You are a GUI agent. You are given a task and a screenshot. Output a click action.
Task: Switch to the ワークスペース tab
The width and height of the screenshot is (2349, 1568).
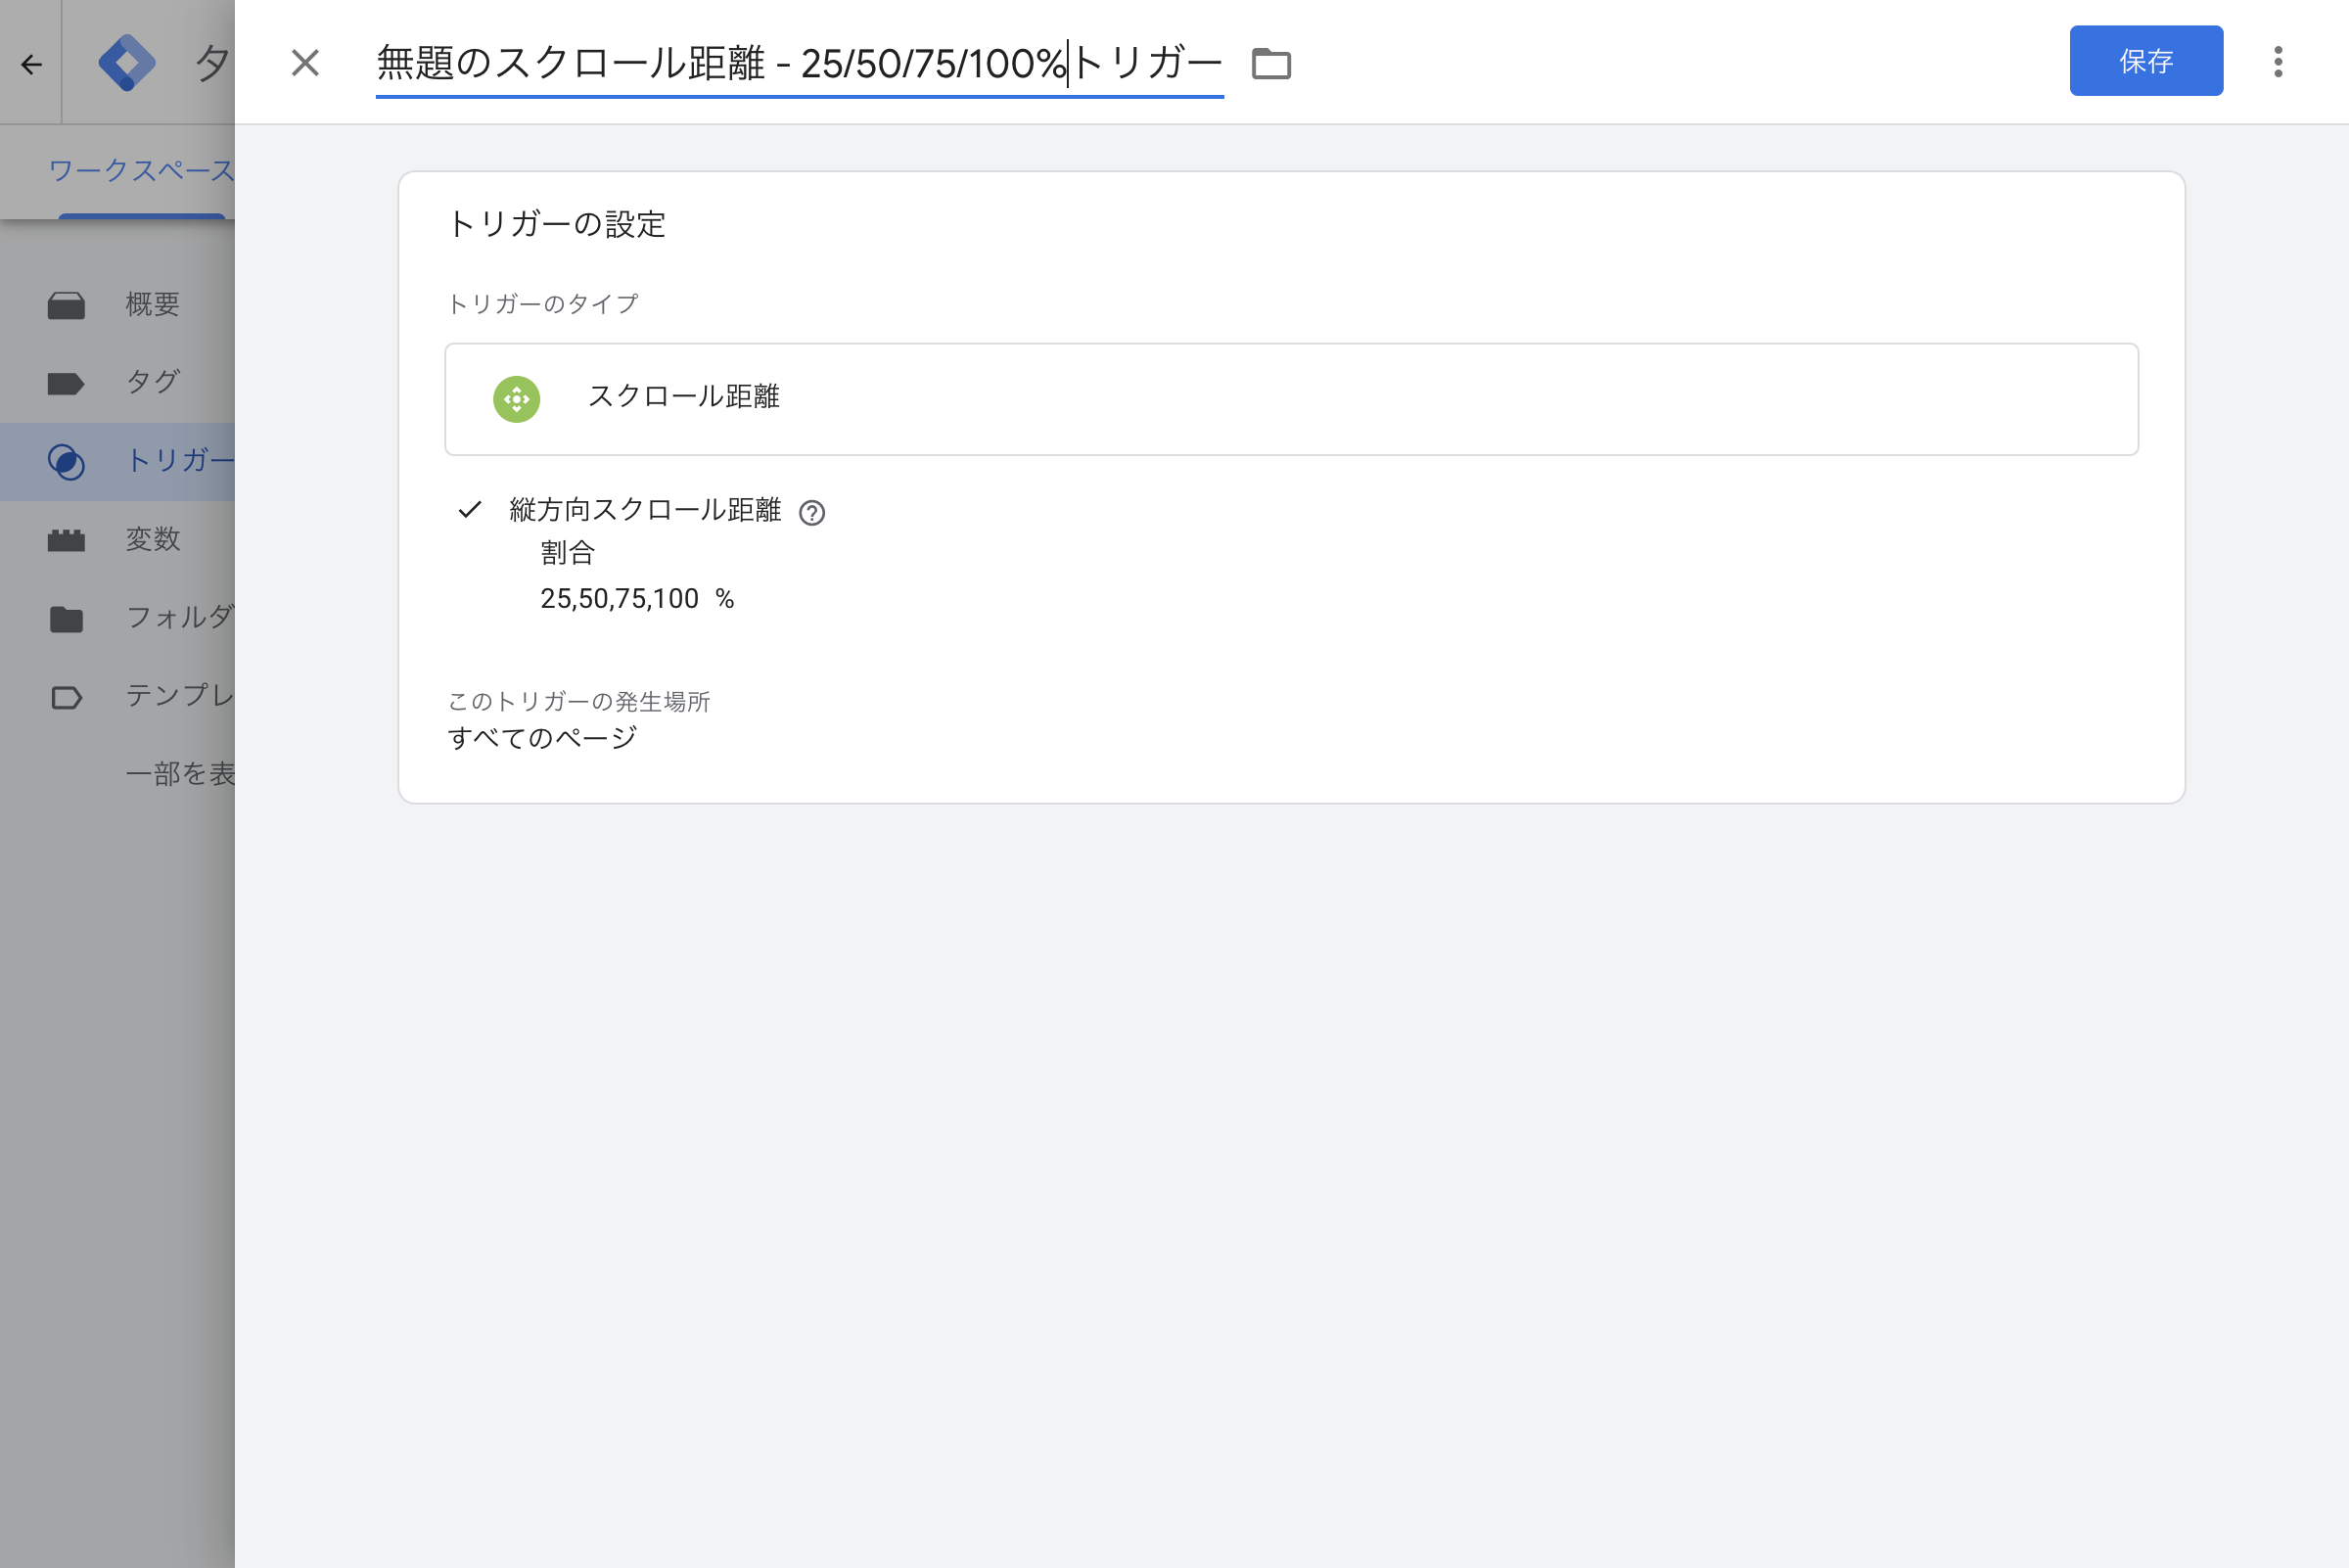tap(141, 171)
